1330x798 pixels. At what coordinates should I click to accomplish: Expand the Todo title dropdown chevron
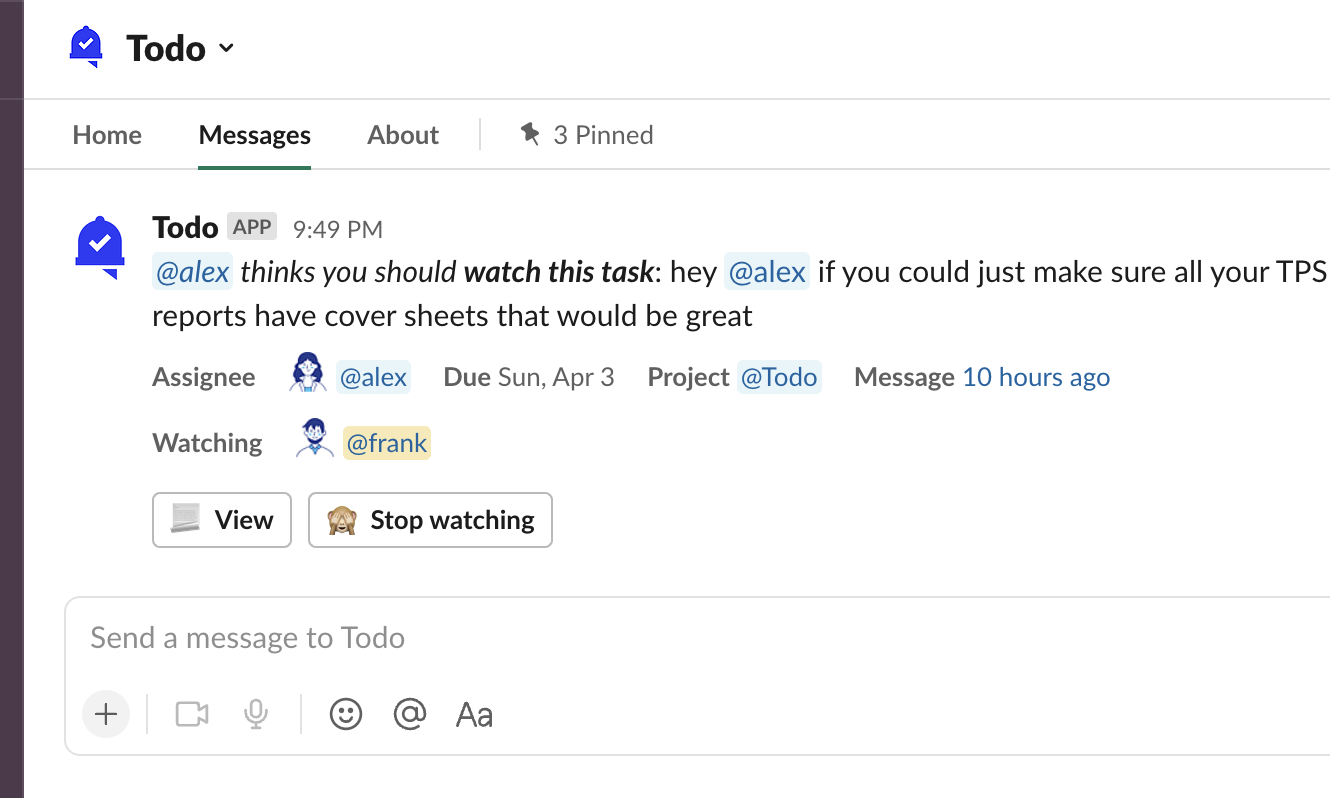(x=227, y=48)
